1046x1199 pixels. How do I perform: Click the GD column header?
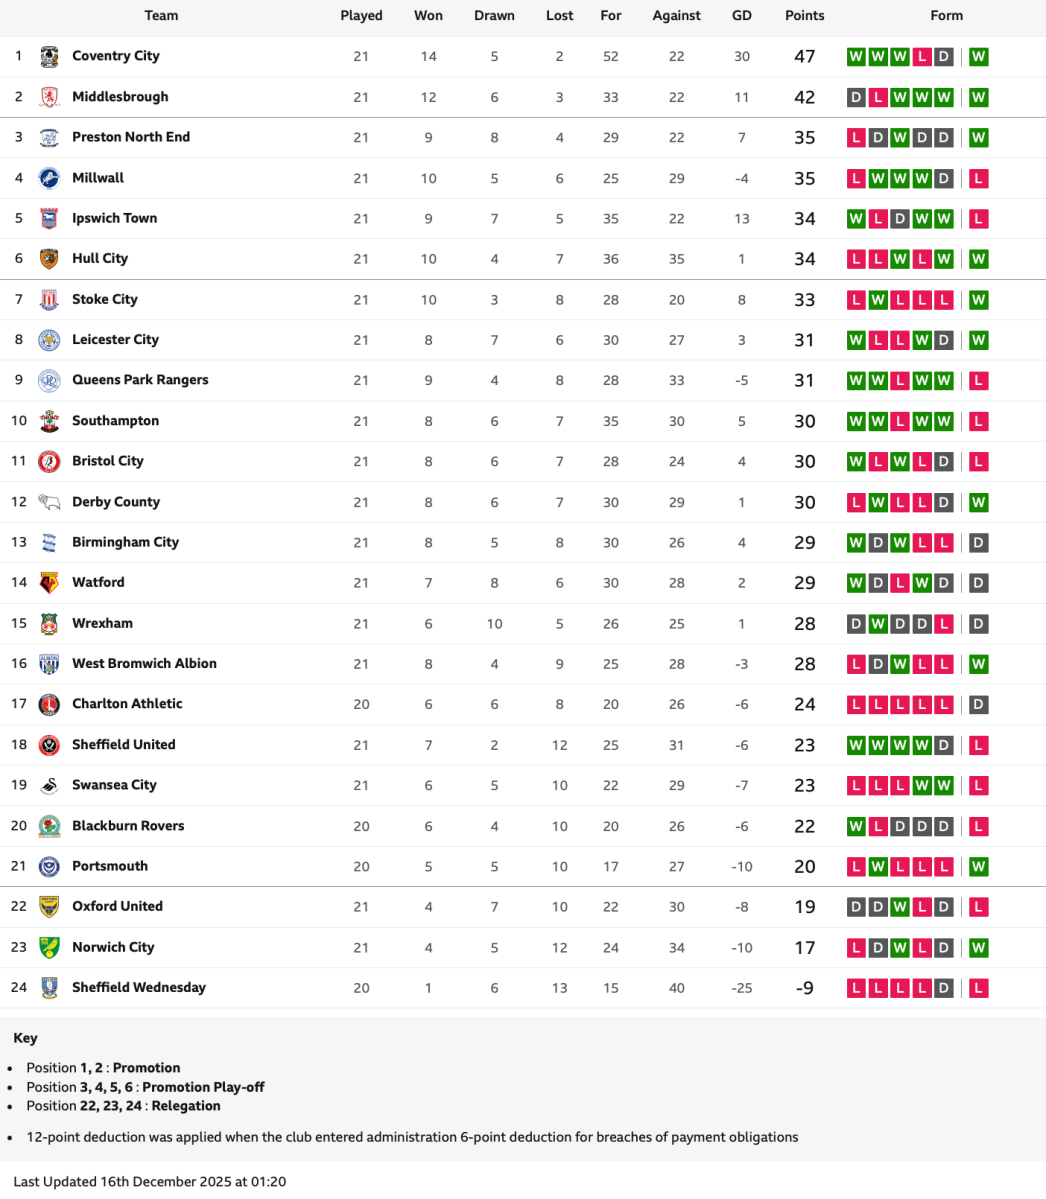pyautogui.click(x=741, y=16)
